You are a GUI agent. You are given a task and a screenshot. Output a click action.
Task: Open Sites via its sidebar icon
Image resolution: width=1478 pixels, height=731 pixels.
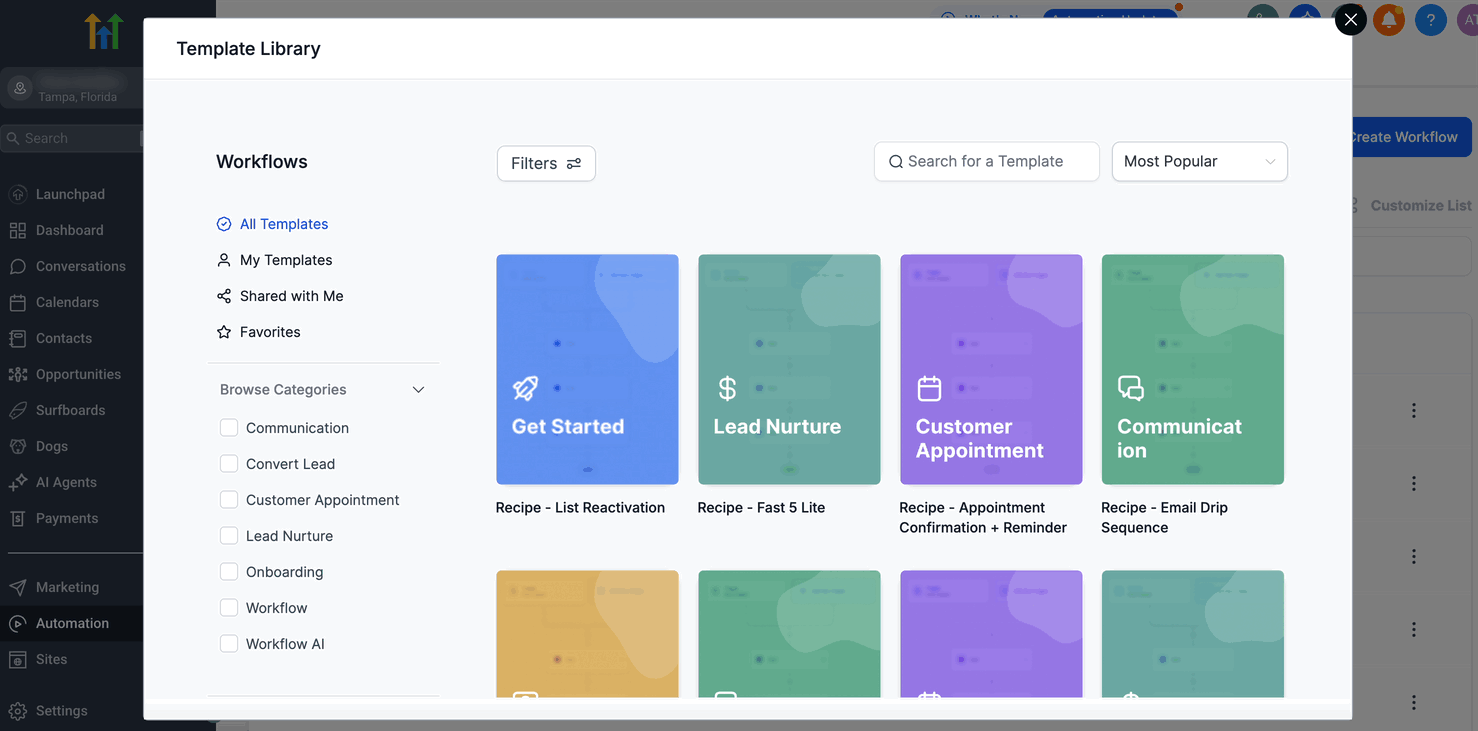17,659
